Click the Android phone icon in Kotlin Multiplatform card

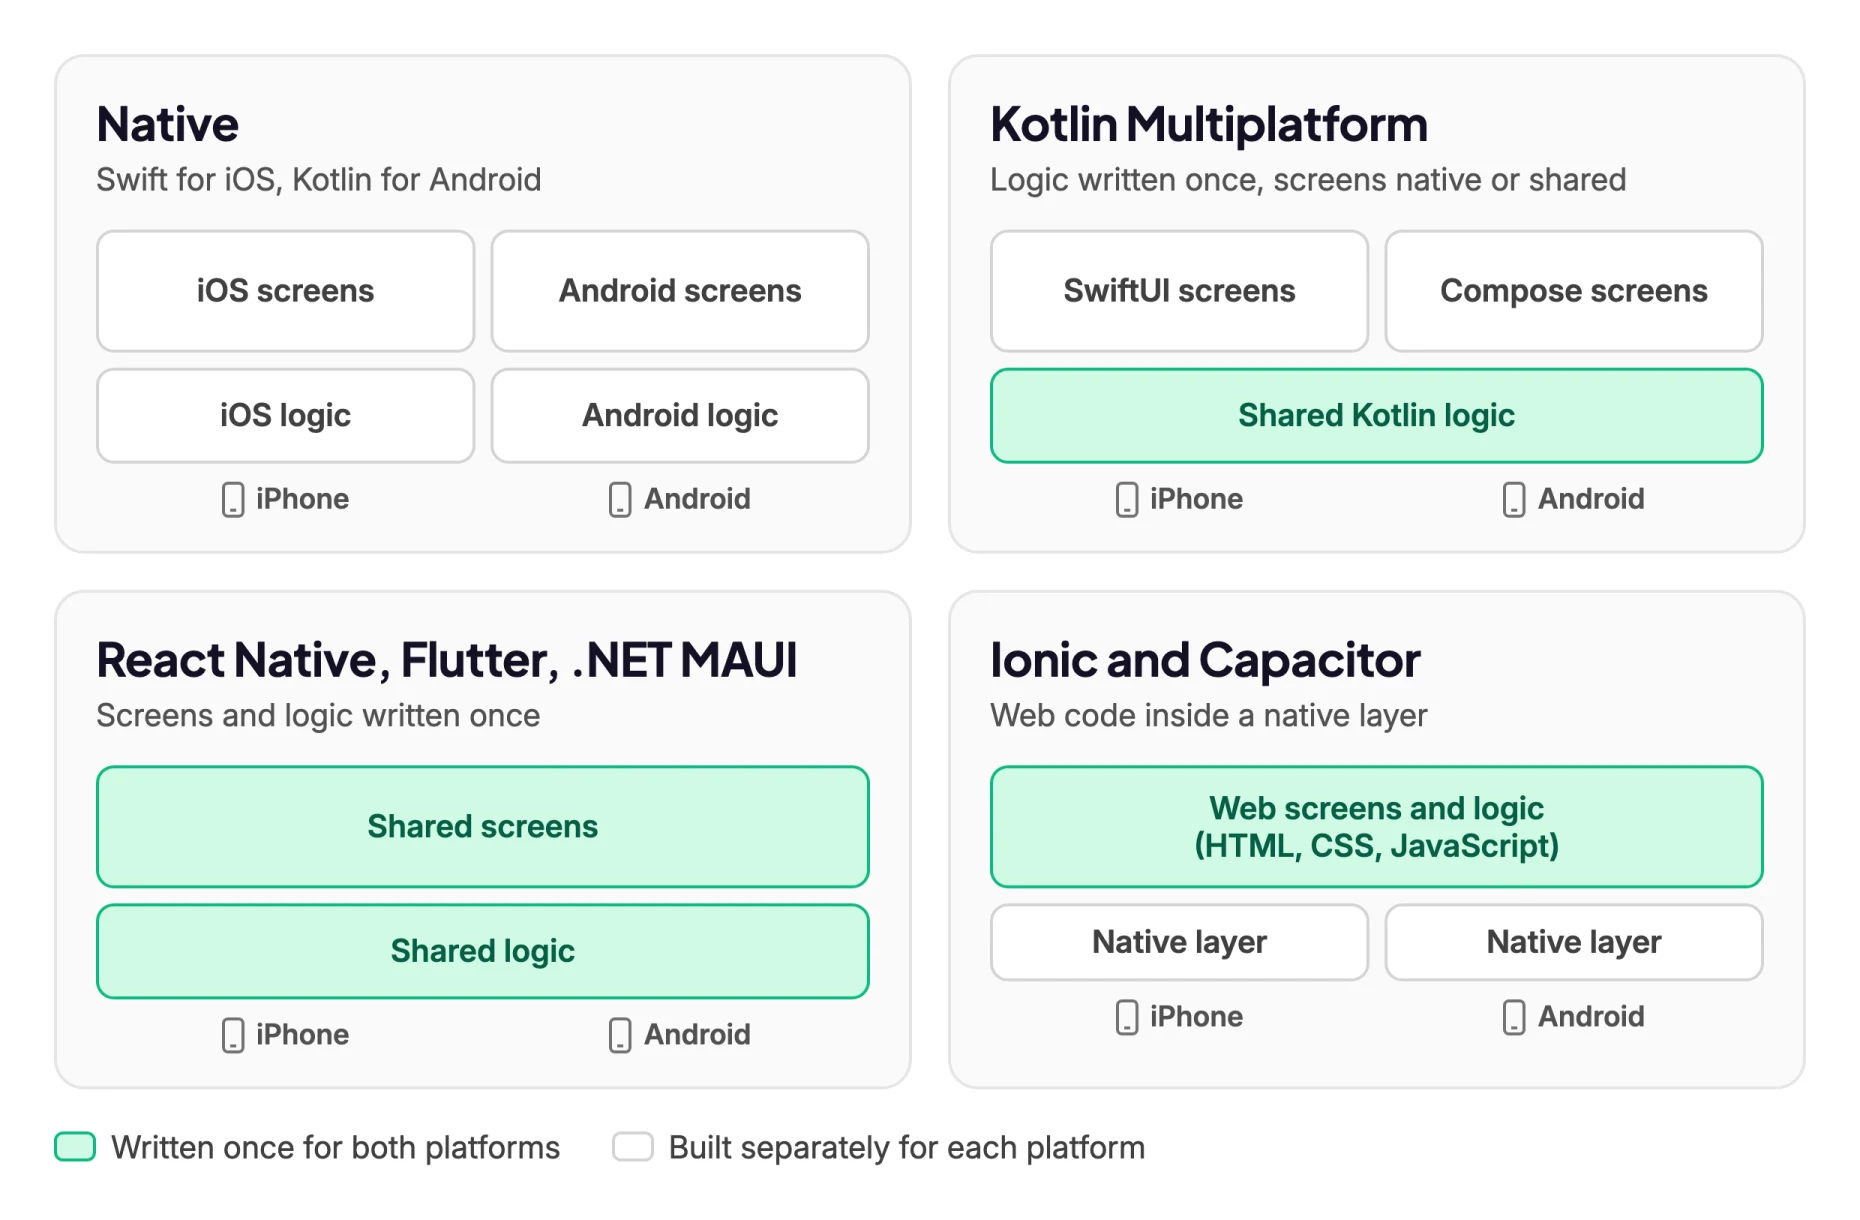pyautogui.click(x=1514, y=499)
